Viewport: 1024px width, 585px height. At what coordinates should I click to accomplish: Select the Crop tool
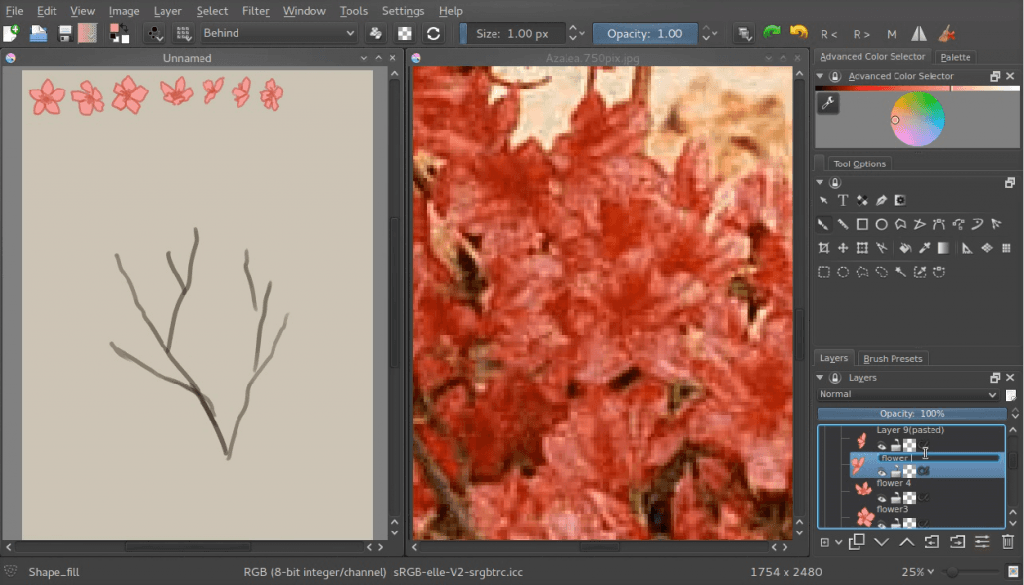point(825,248)
